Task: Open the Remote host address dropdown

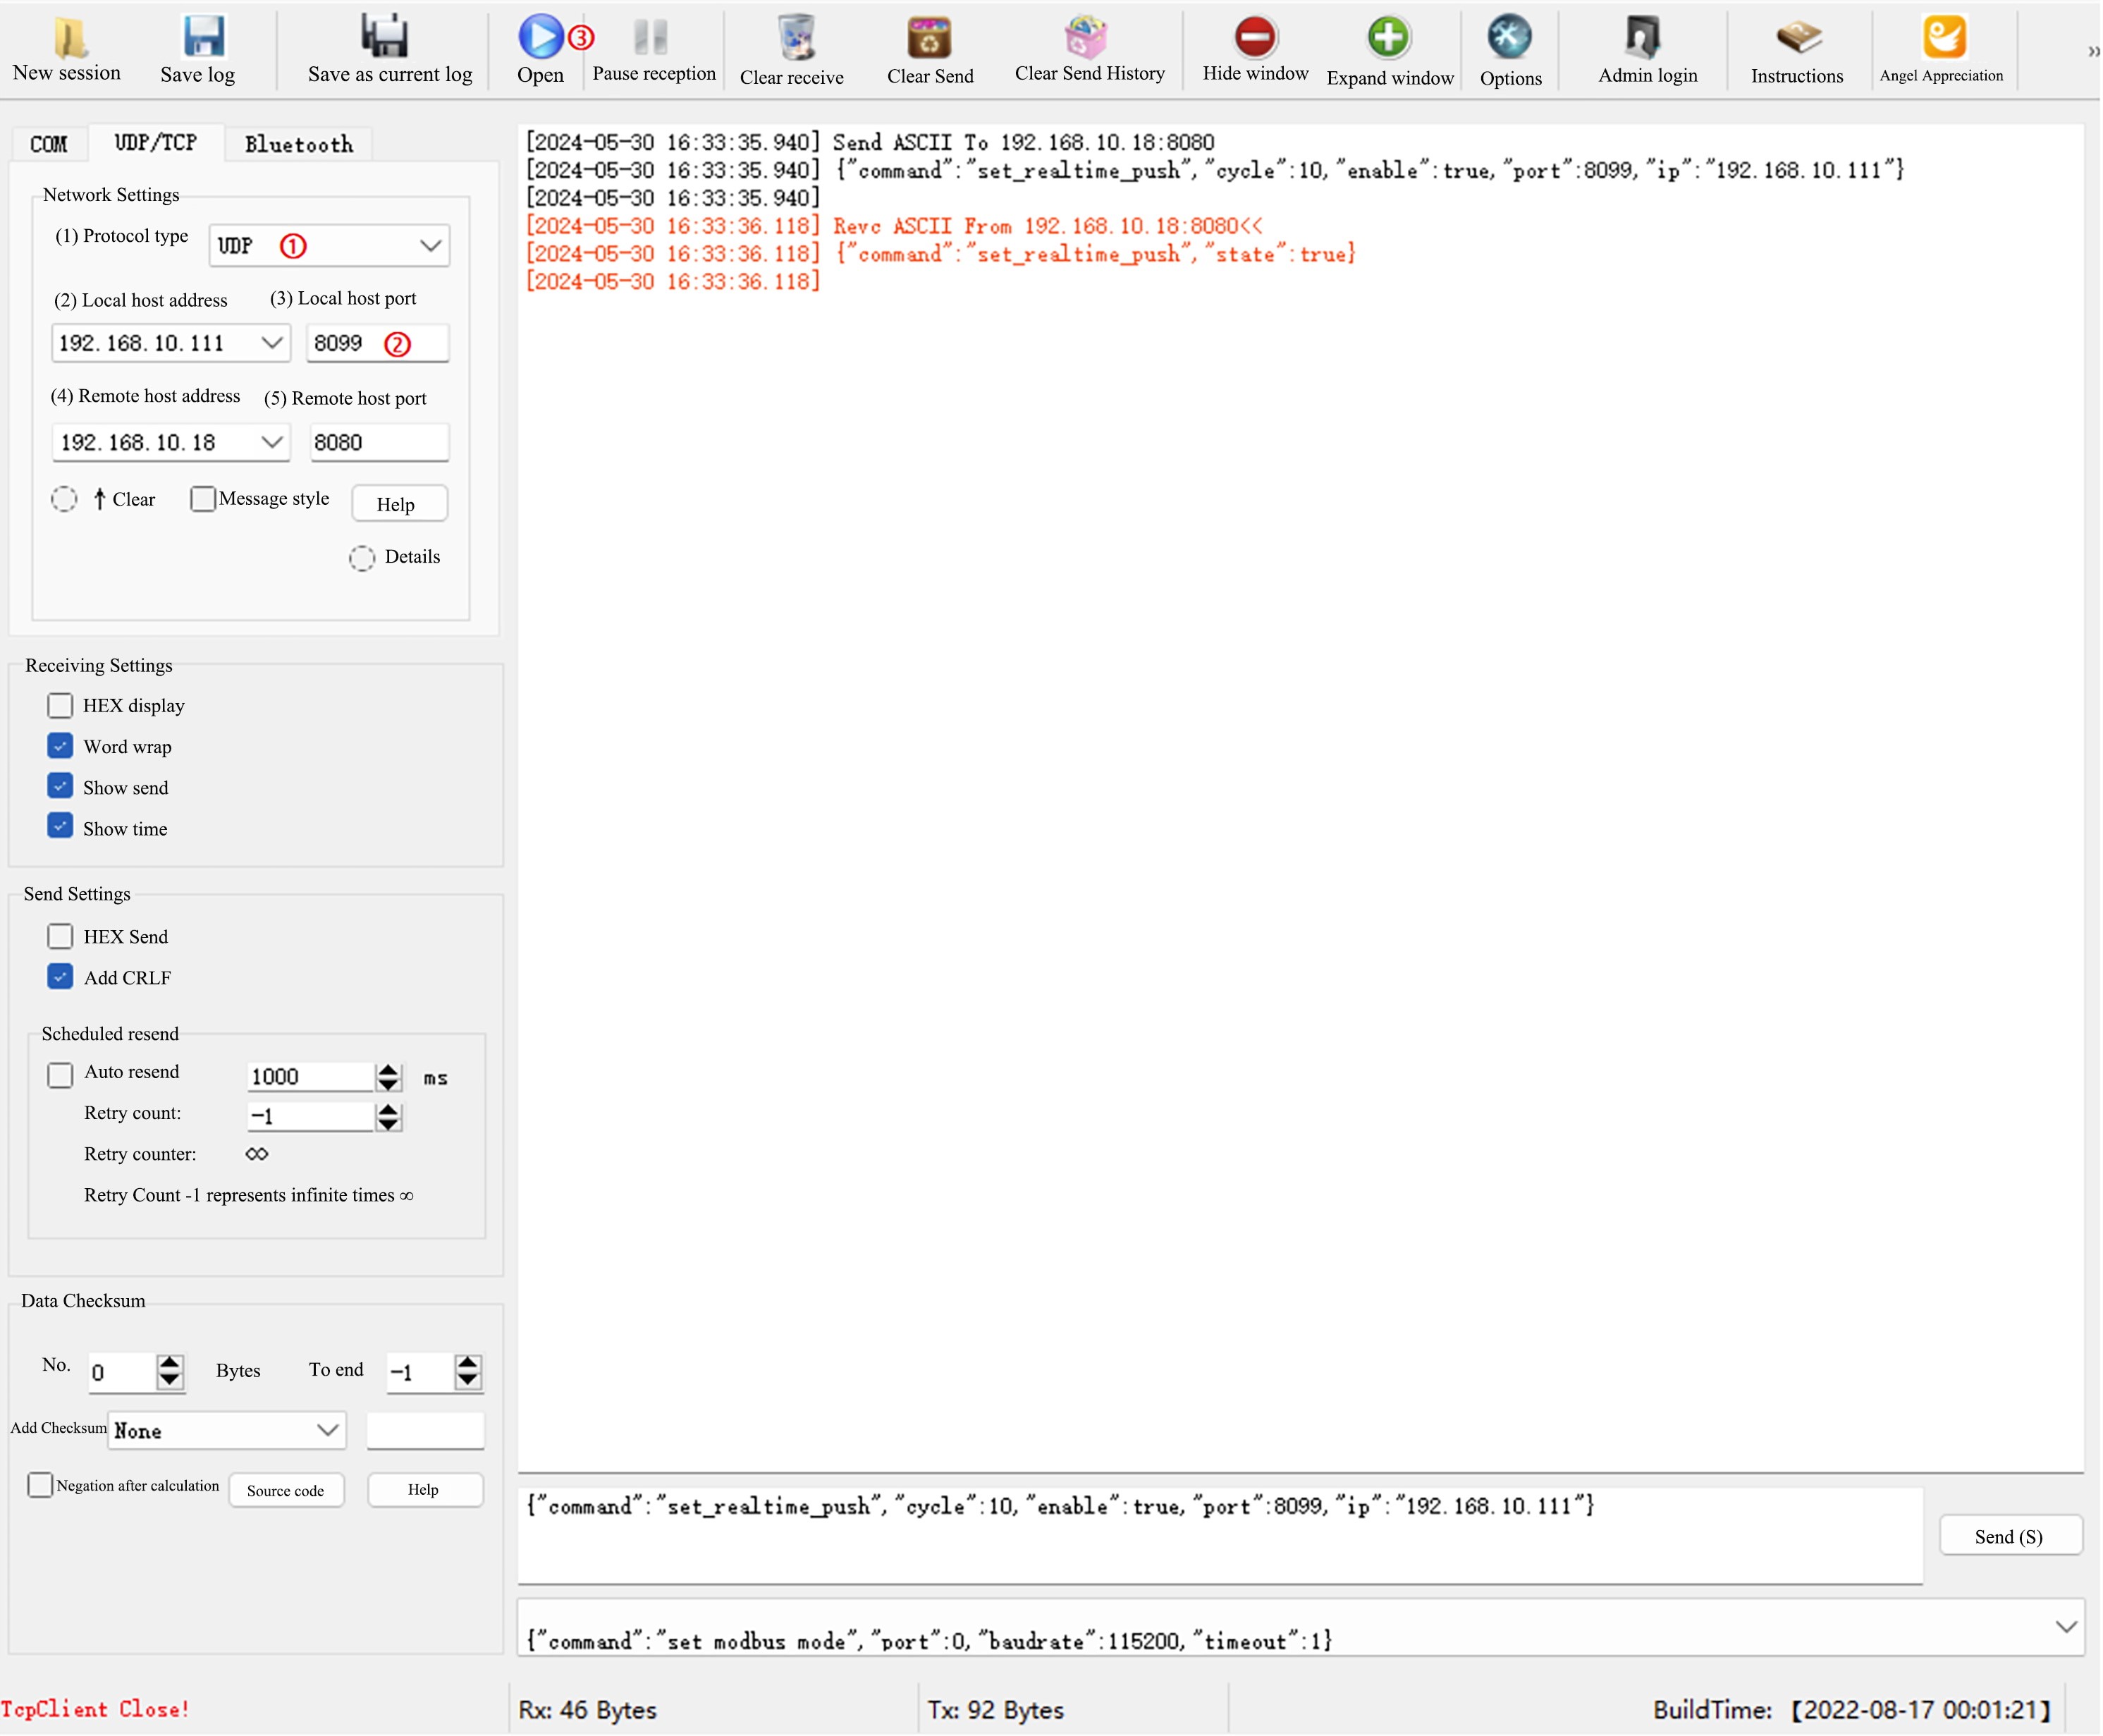Action: pos(271,442)
